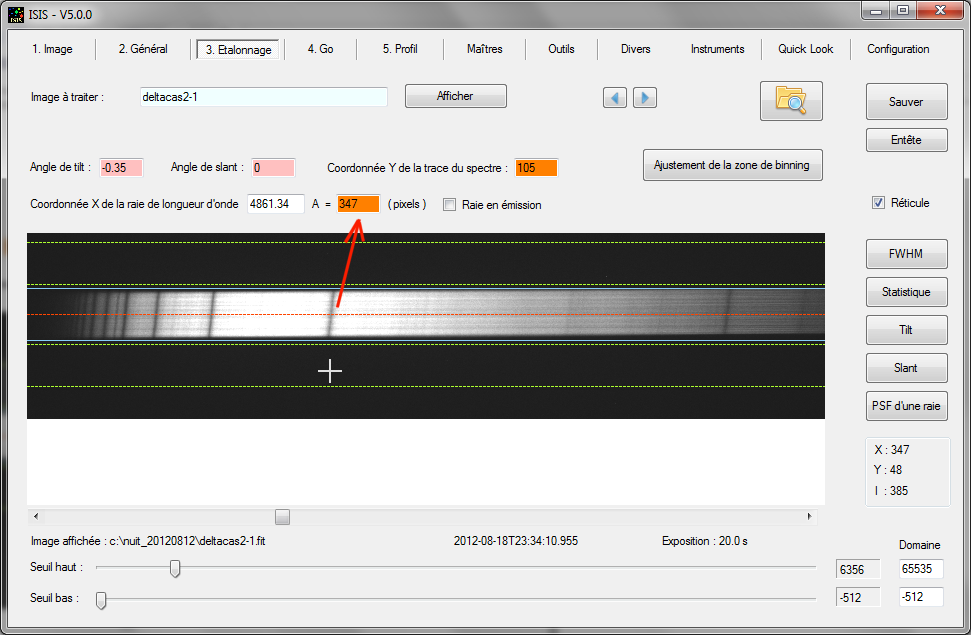The width and height of the screenshot is (971, 635).
Task: Click the Slant button
Action: click(906, 368)
